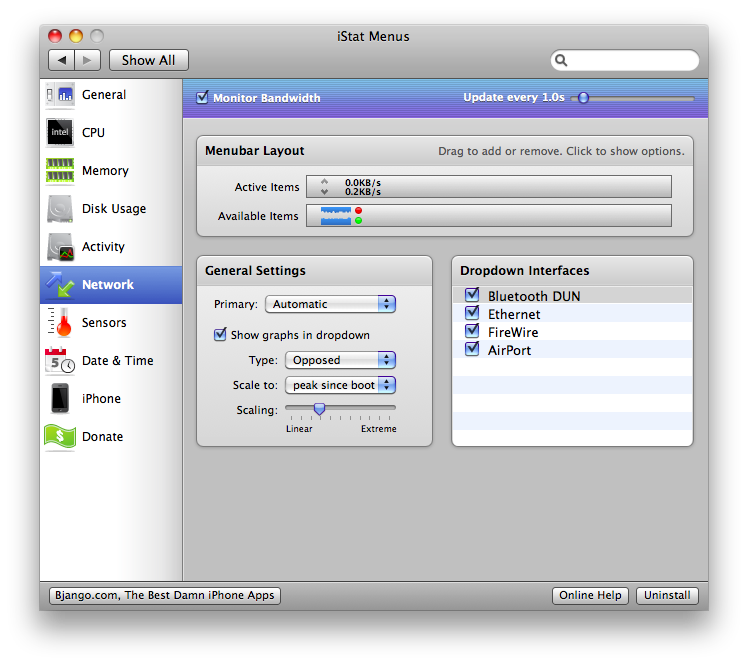Click the blue bandwidth graph available item
Viewport: 748px width, 665px height.
click(336, 216)
